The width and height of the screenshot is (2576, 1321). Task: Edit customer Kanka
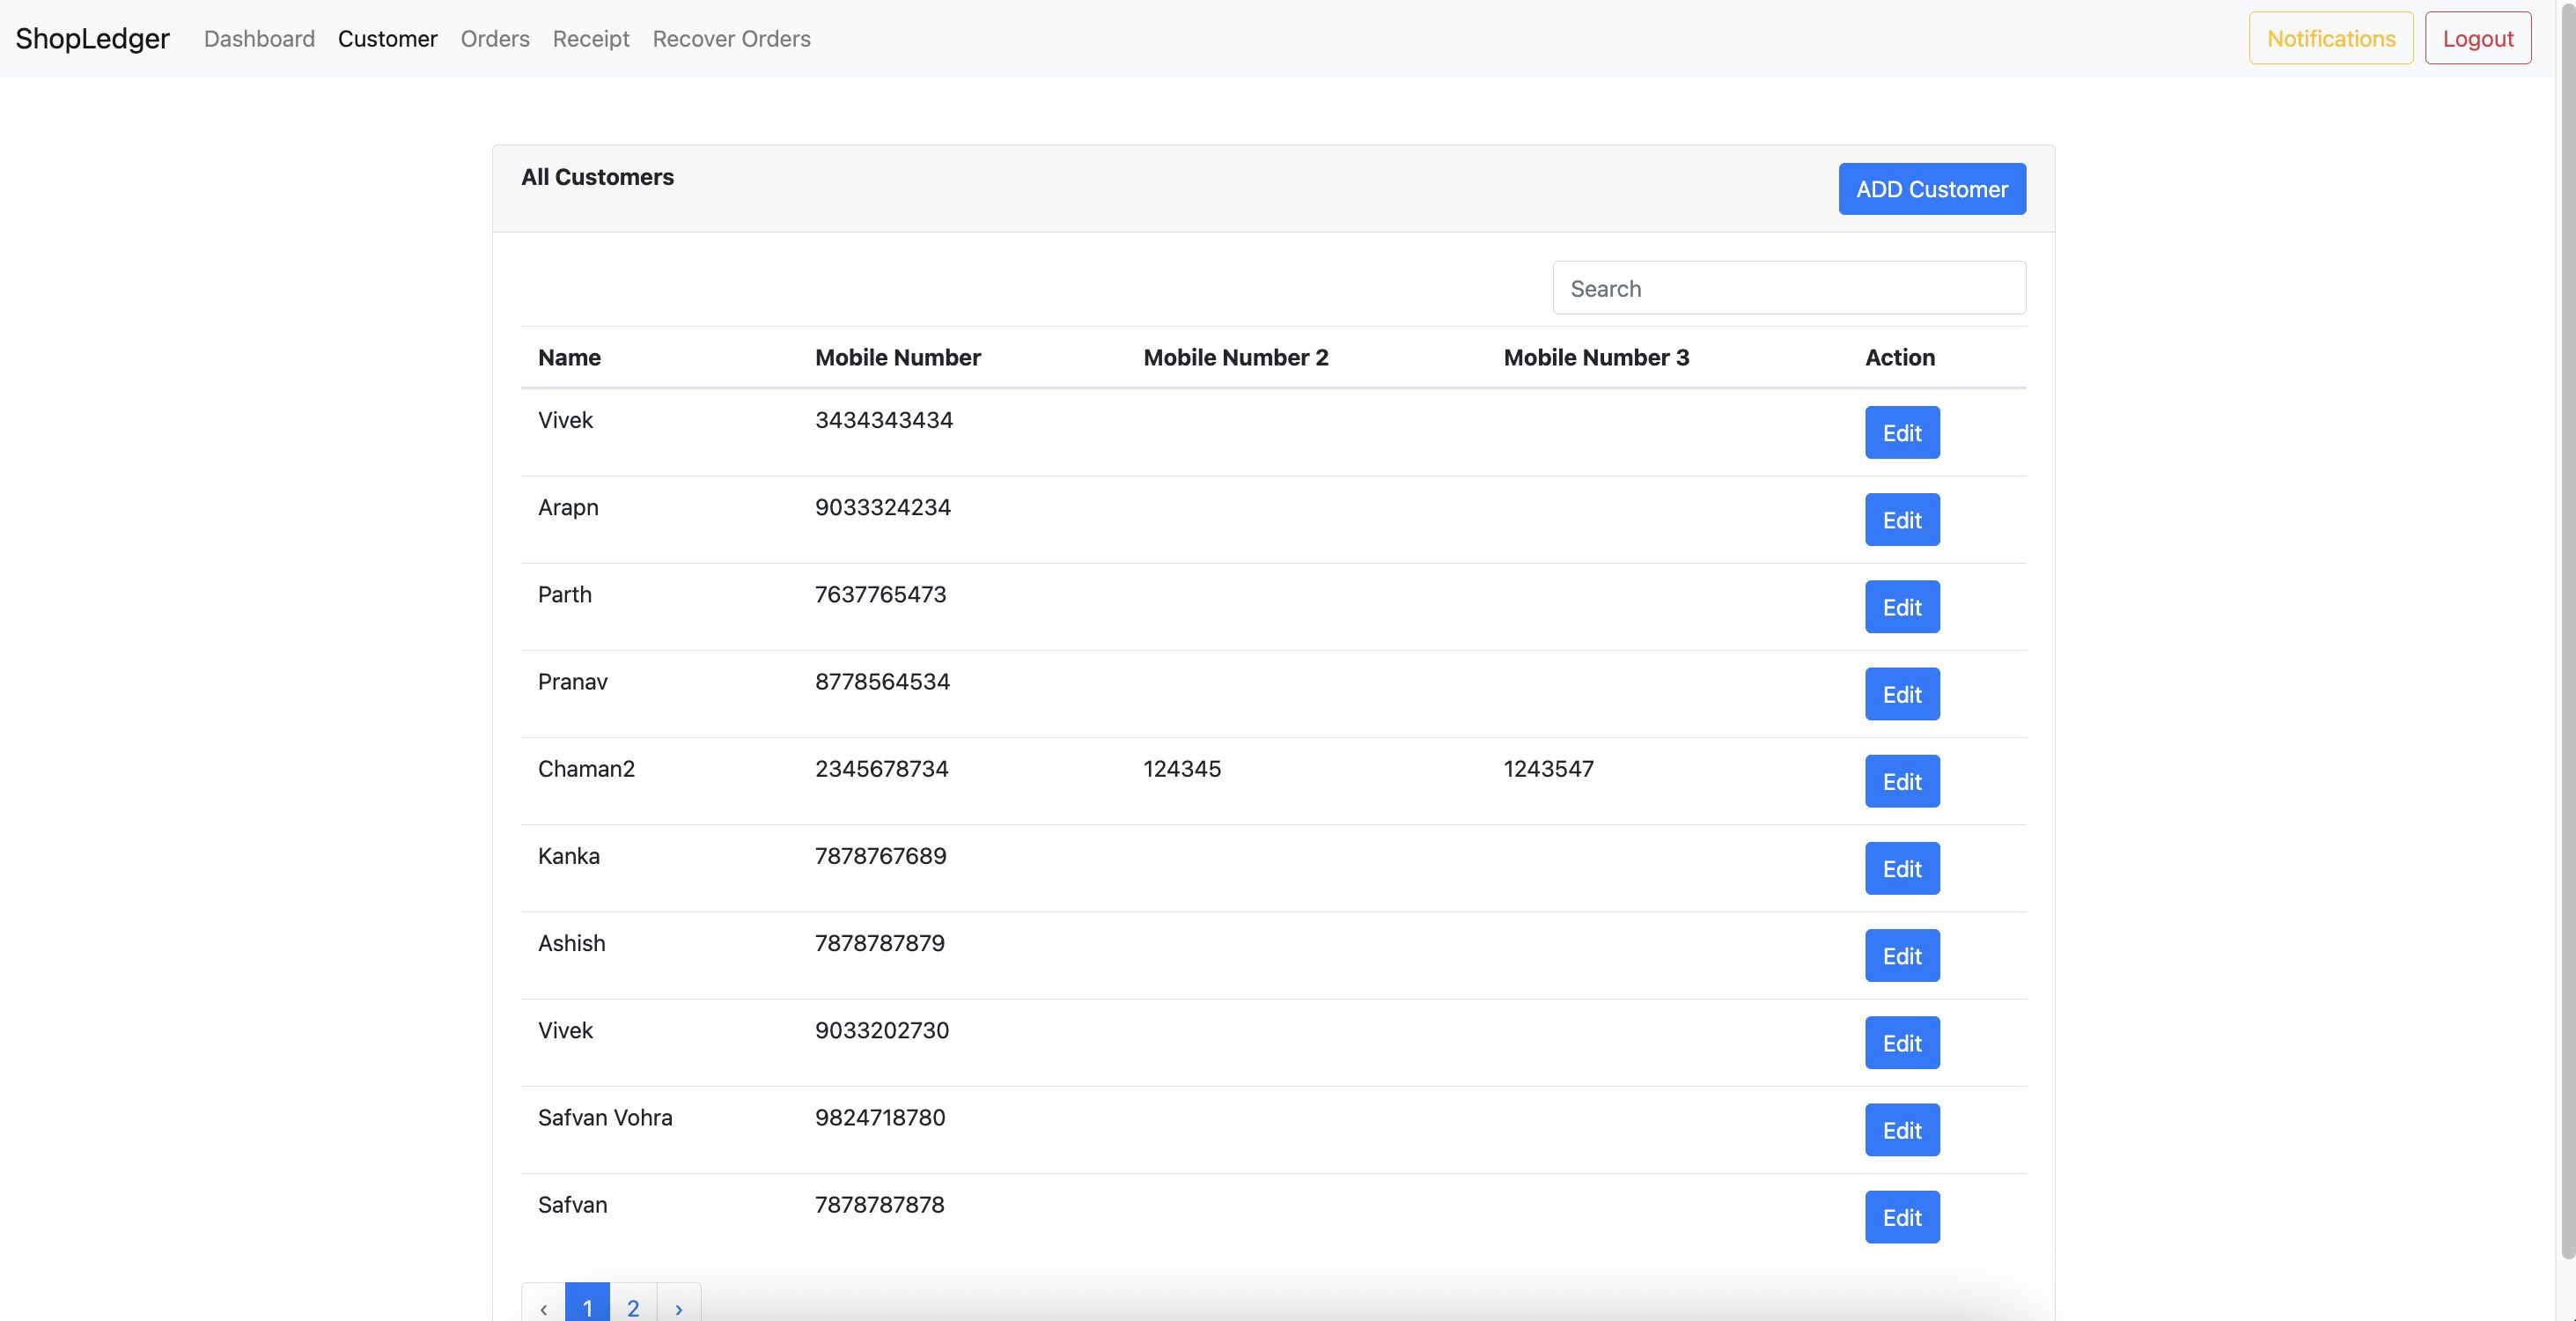(1901, 868)
